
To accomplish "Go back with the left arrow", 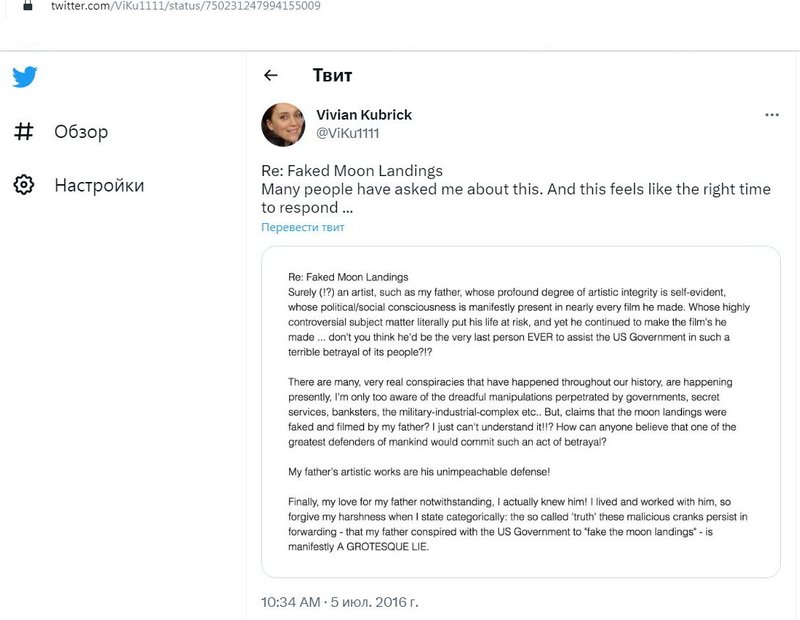I will click(271, 76).
